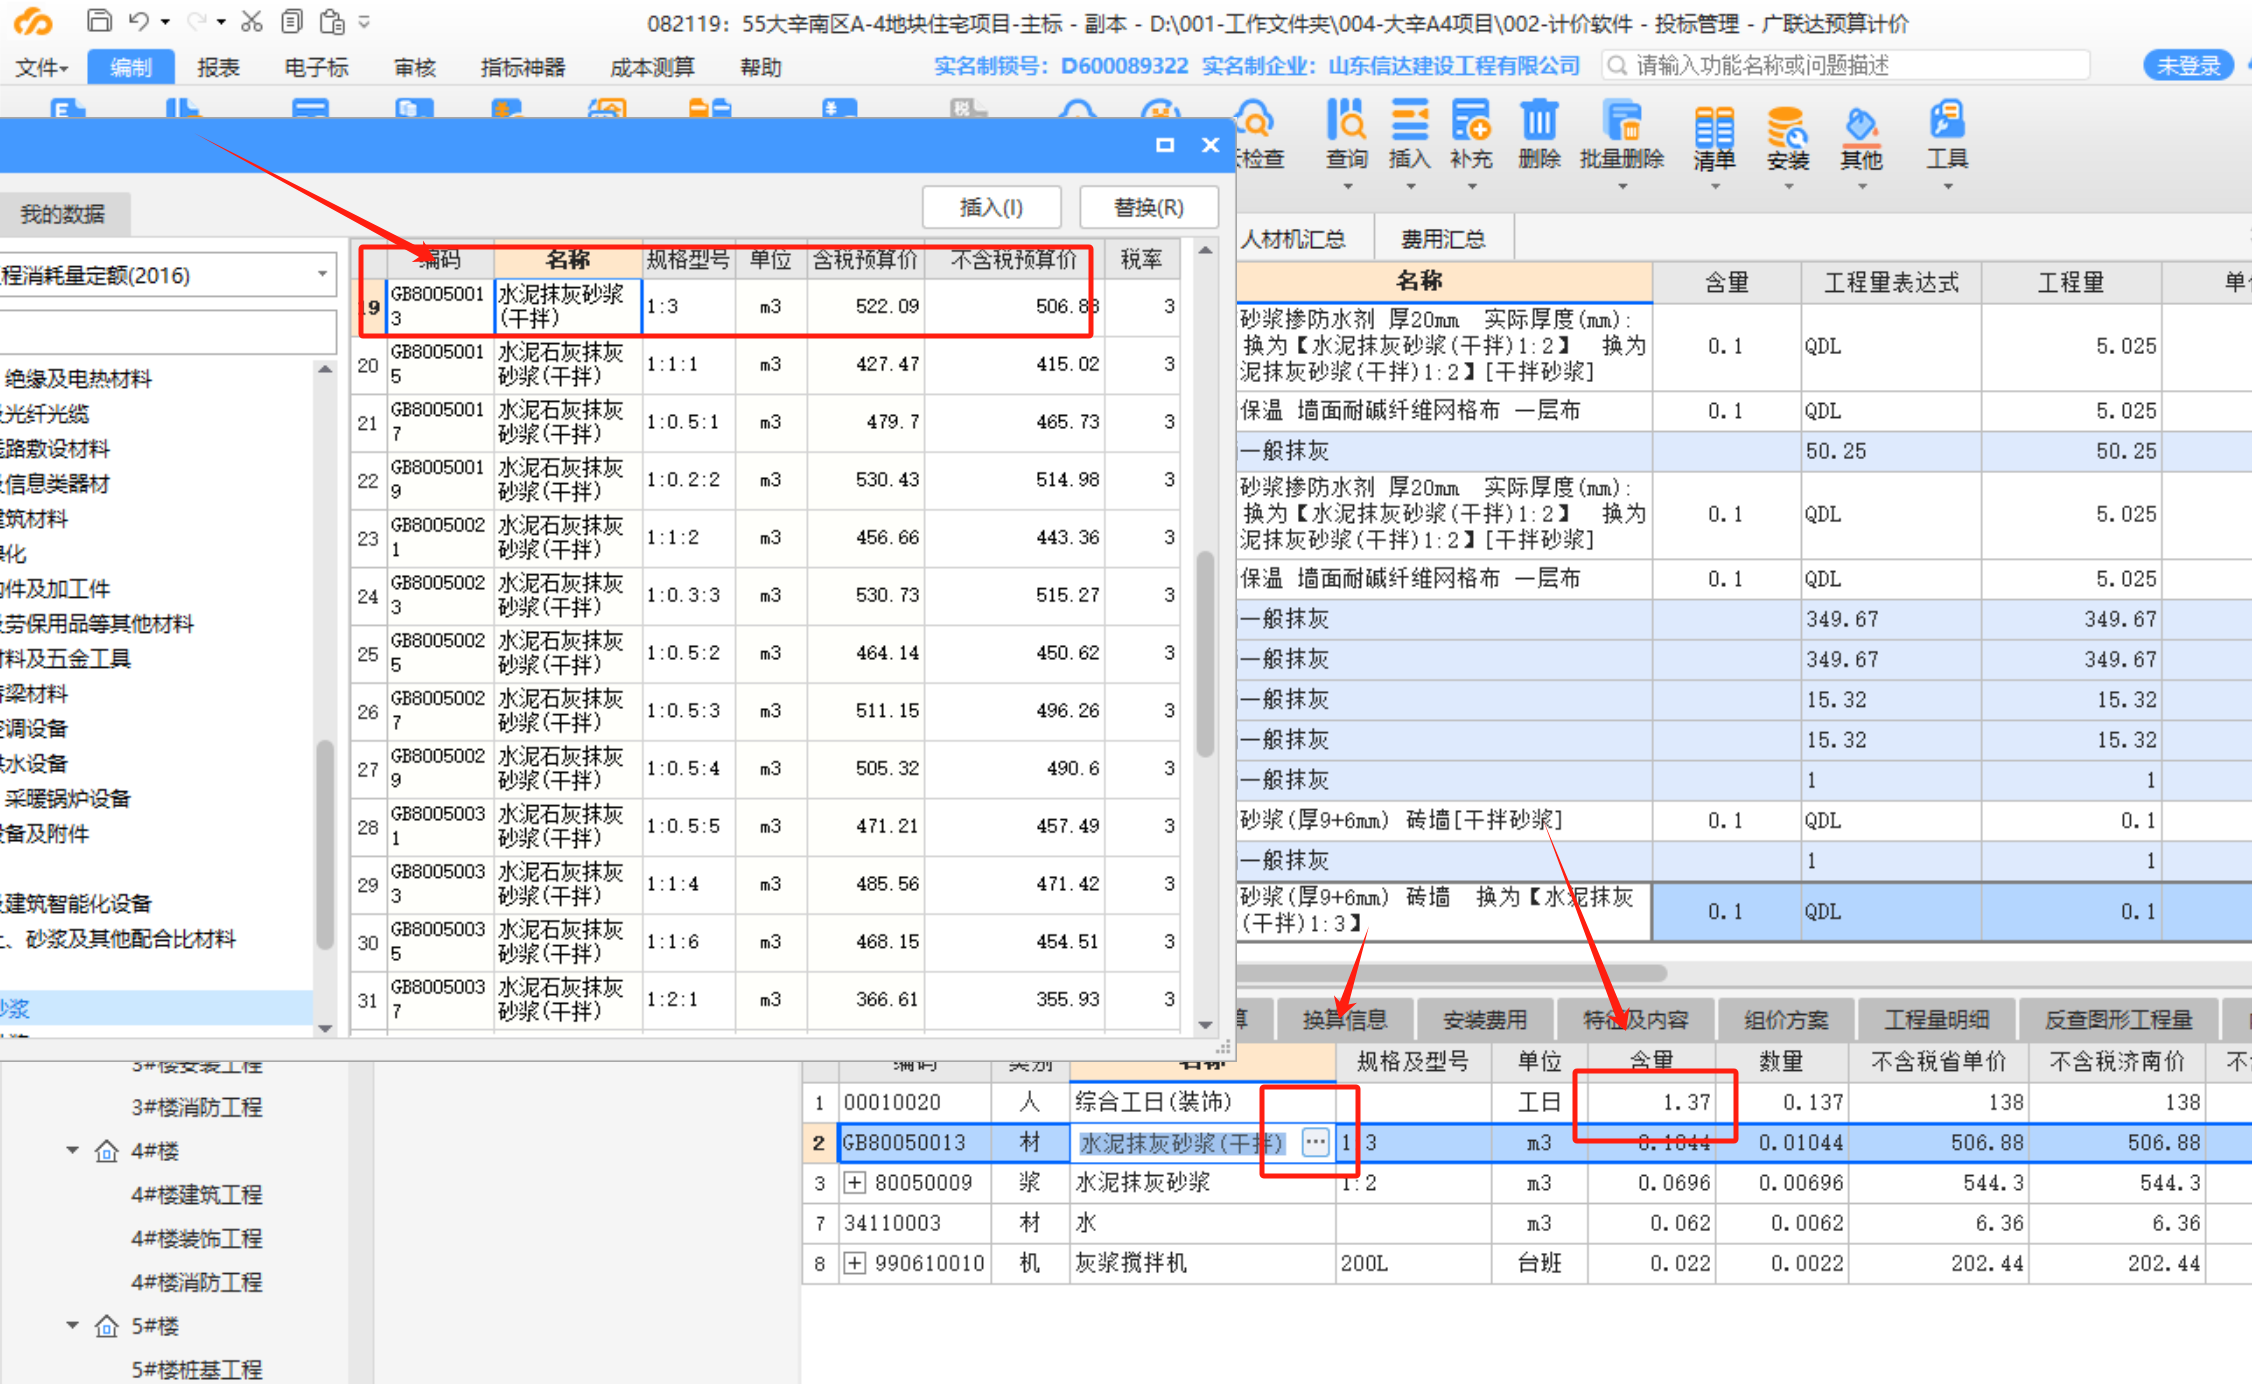Open the quick access customize arrow

coord(364,21)
